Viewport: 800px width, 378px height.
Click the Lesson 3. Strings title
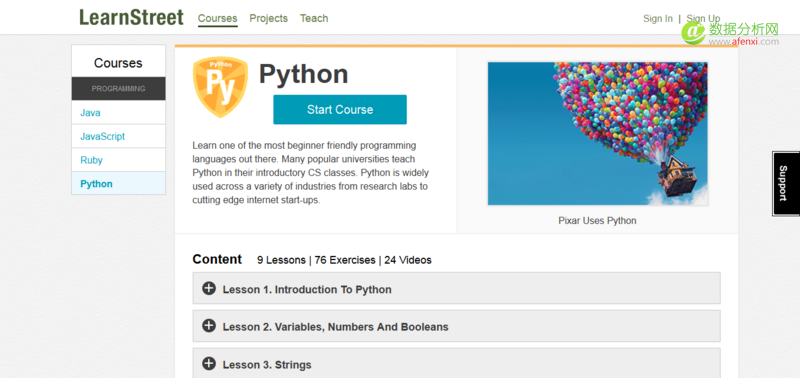pos(267,365)
